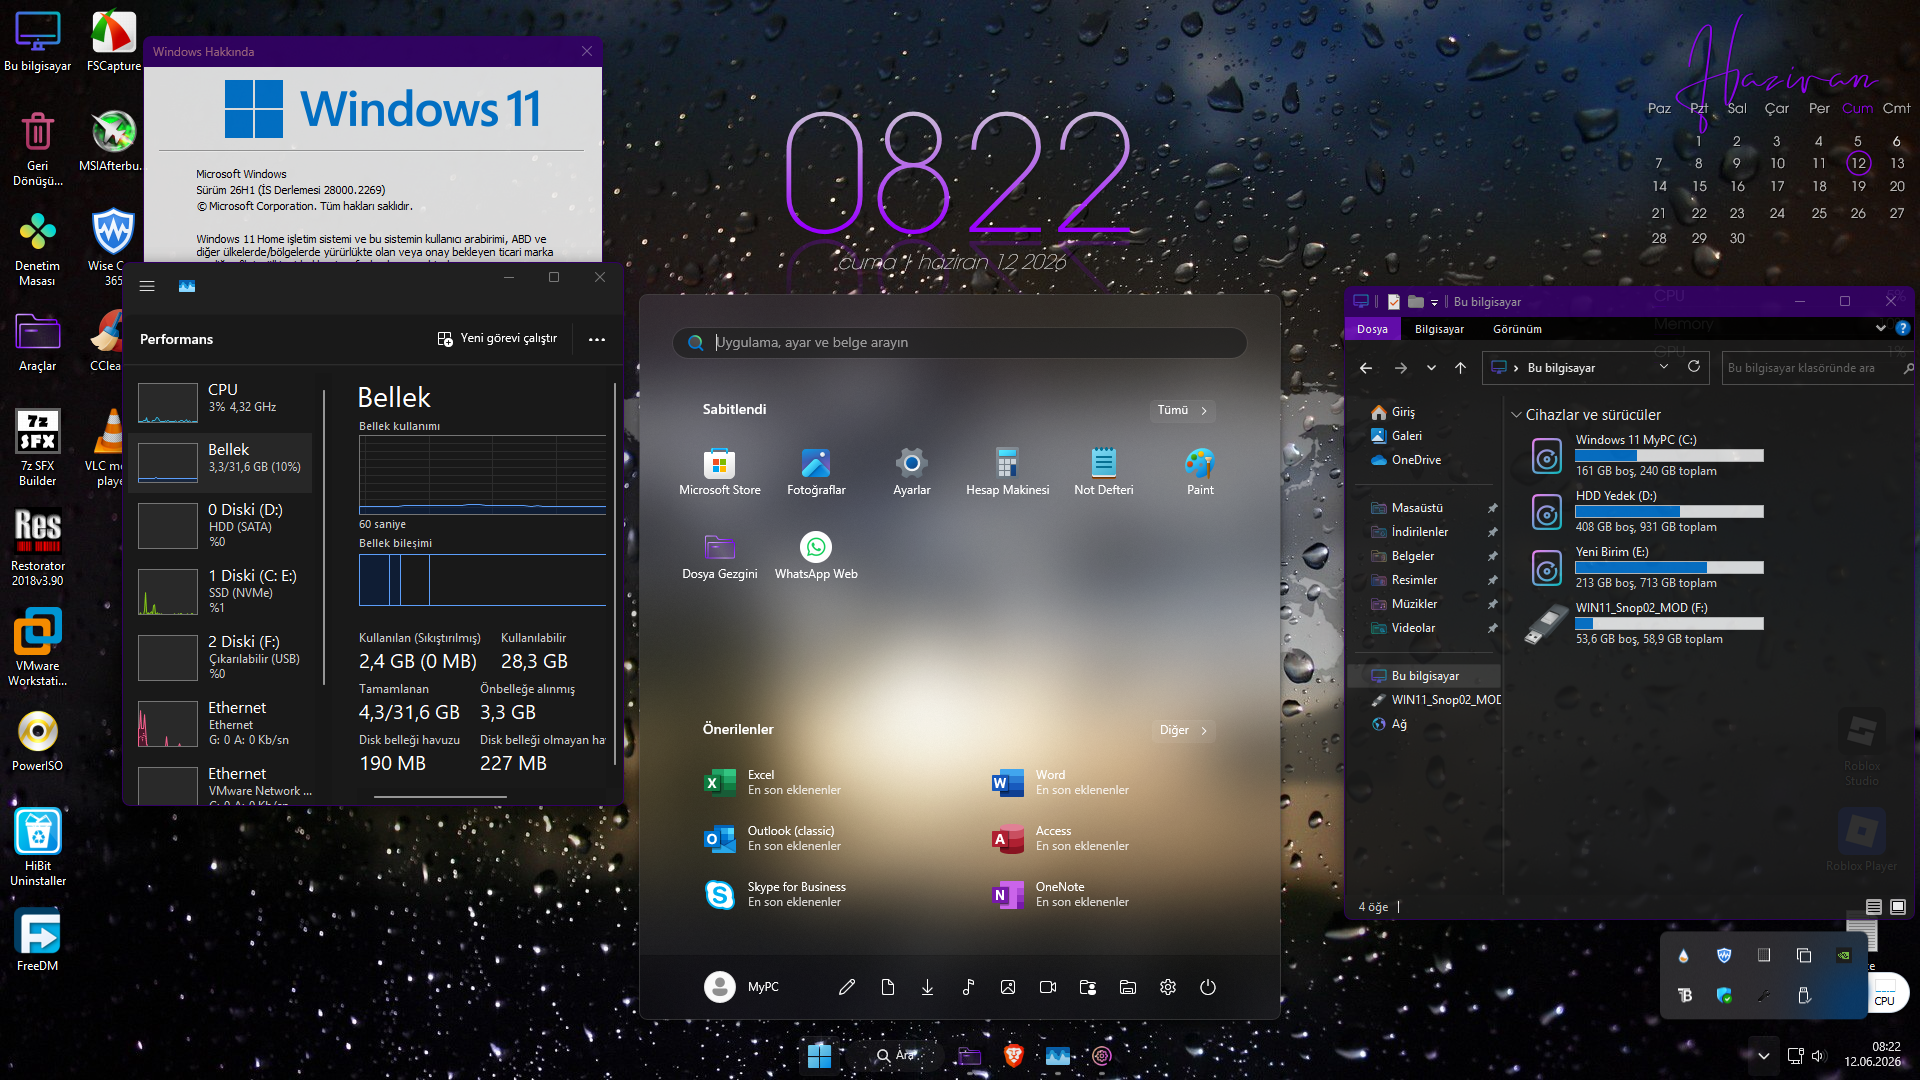Switch File Explorer to details view
The height and width of the screenshot is (1080, 1920).
click(x=1874, y=907)
